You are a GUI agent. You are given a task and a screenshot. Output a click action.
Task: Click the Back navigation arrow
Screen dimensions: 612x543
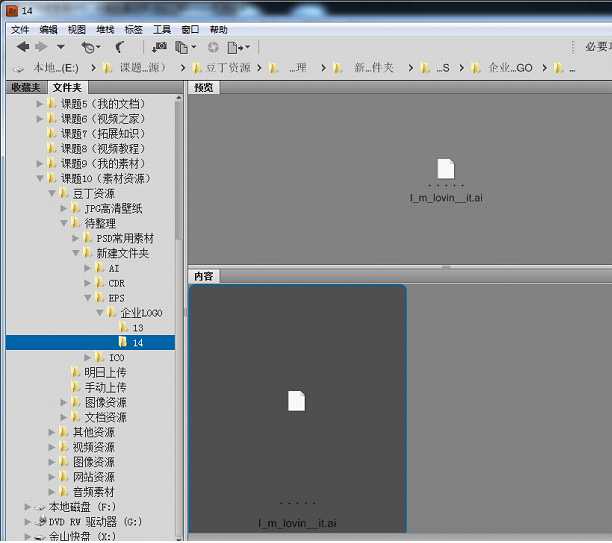(23, 47)
